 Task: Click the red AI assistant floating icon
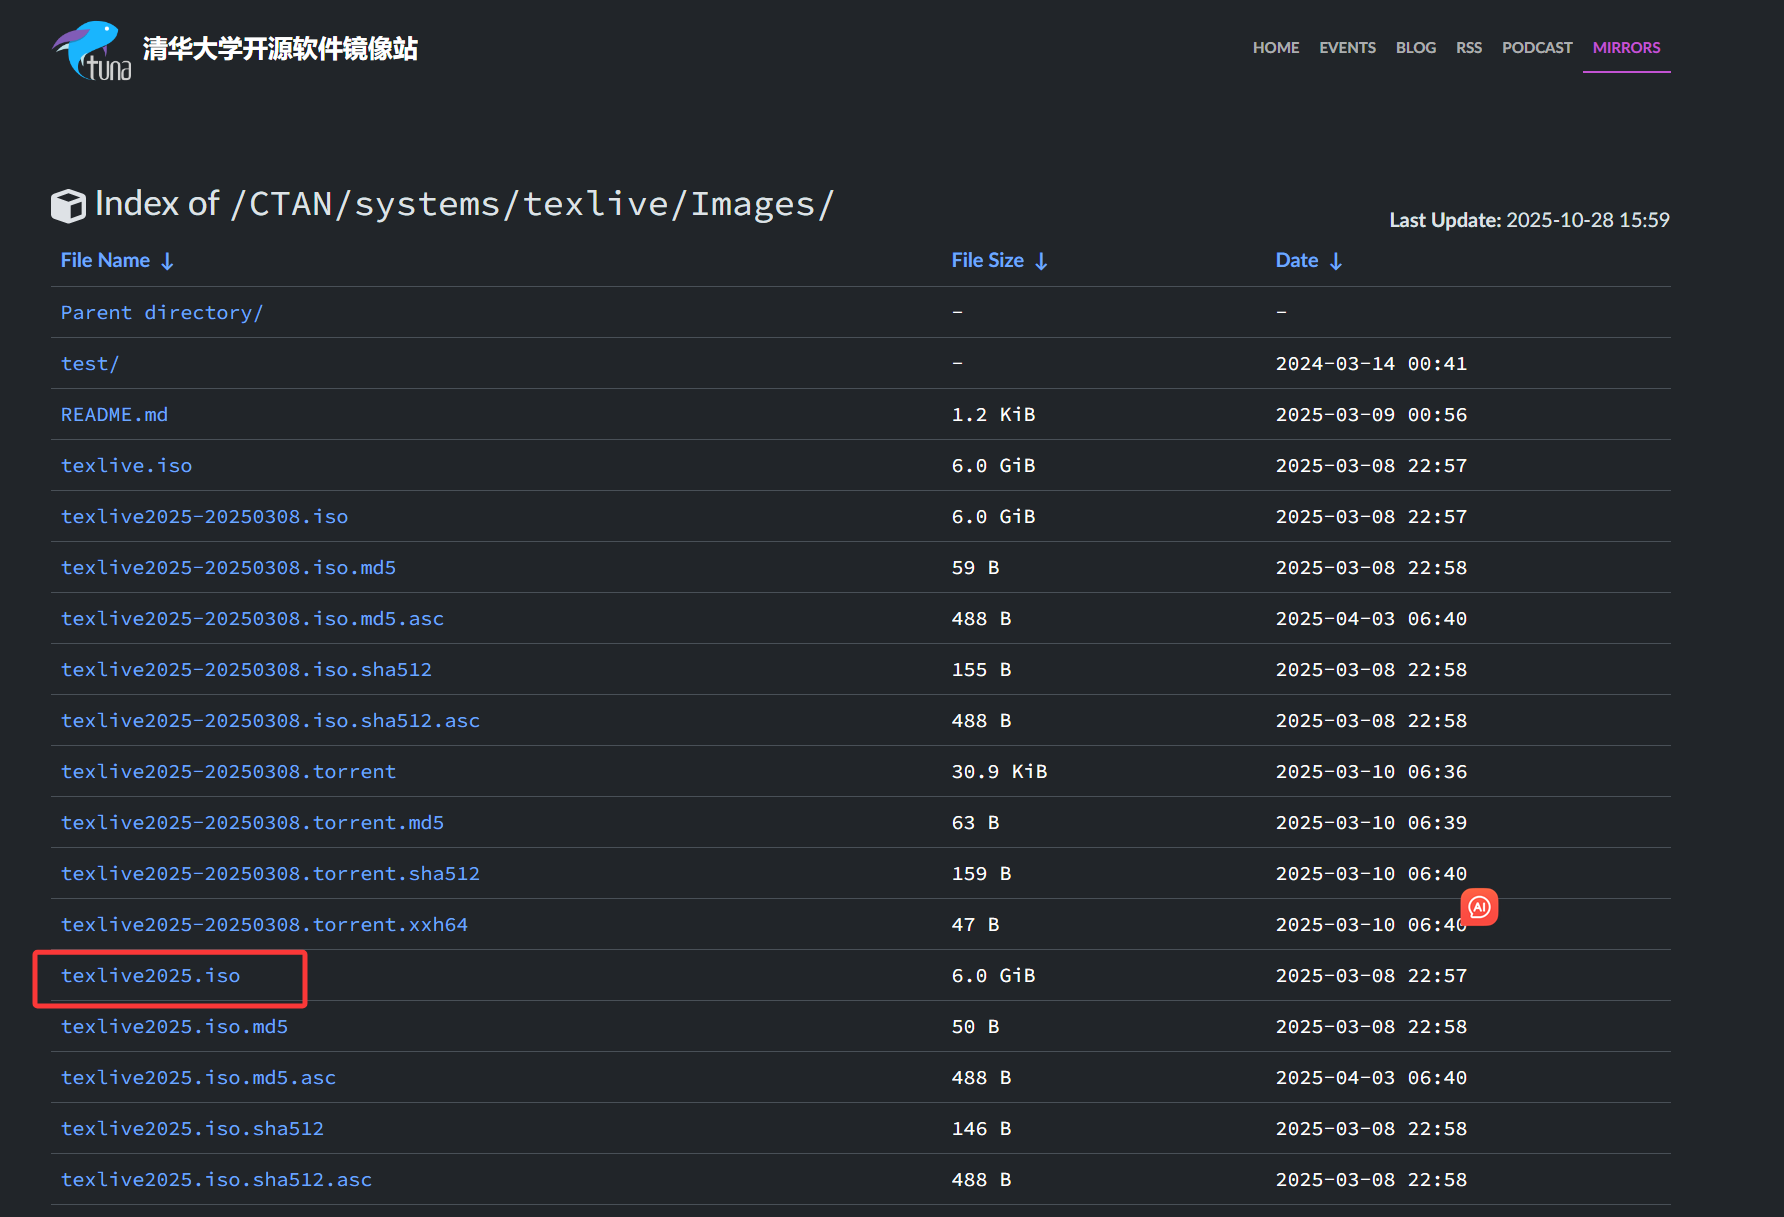[1479, 907]
